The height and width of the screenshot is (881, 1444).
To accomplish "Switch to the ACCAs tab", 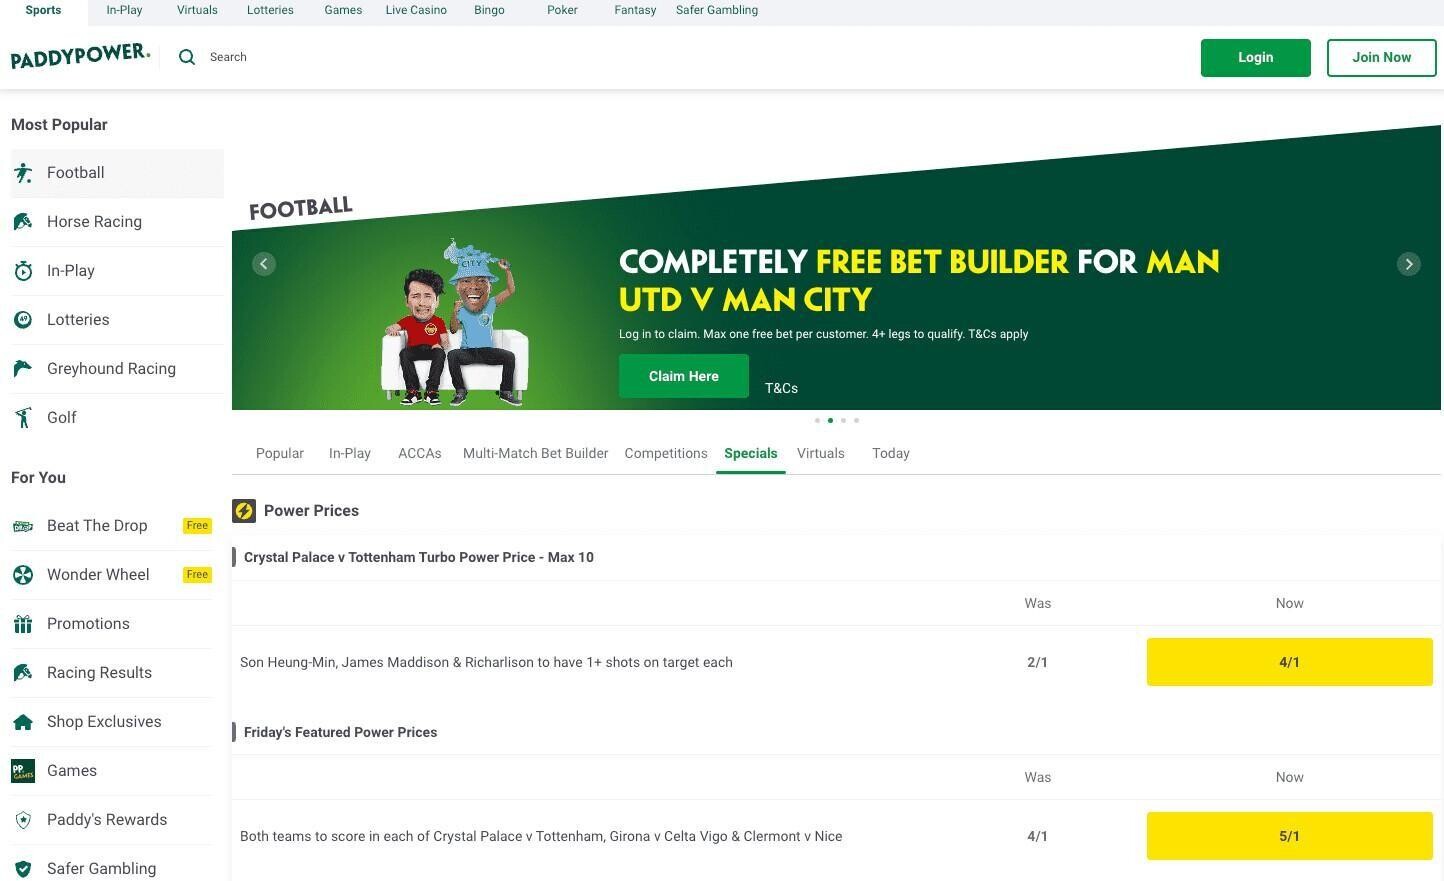I will click(x=420, y=454).
